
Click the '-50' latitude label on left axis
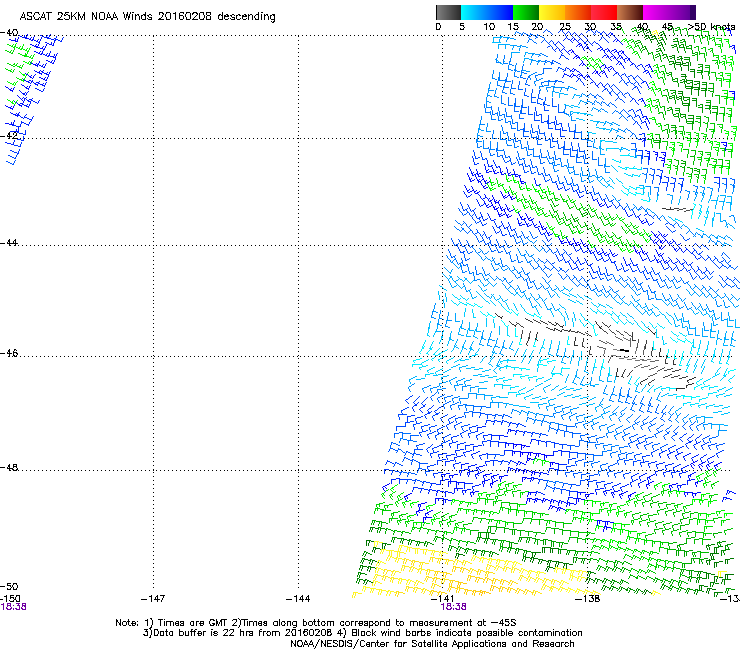[9, 586]
